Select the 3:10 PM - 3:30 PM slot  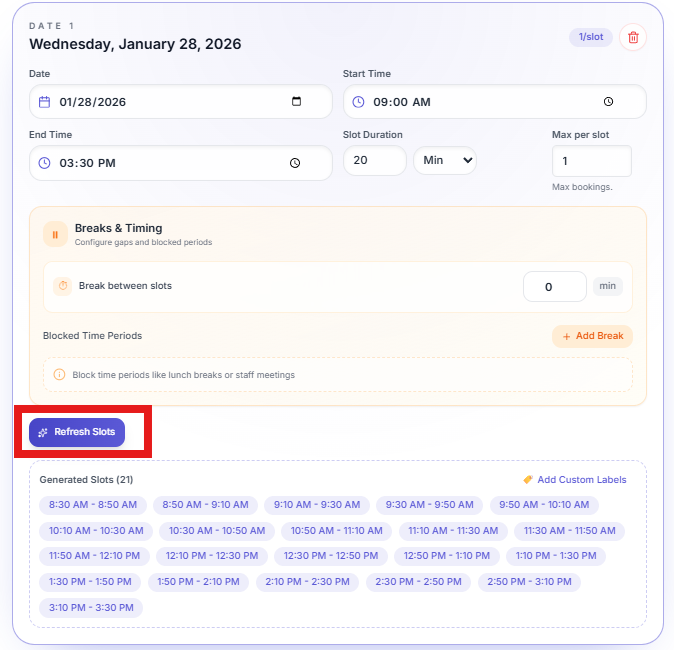(x=91, y=608)
